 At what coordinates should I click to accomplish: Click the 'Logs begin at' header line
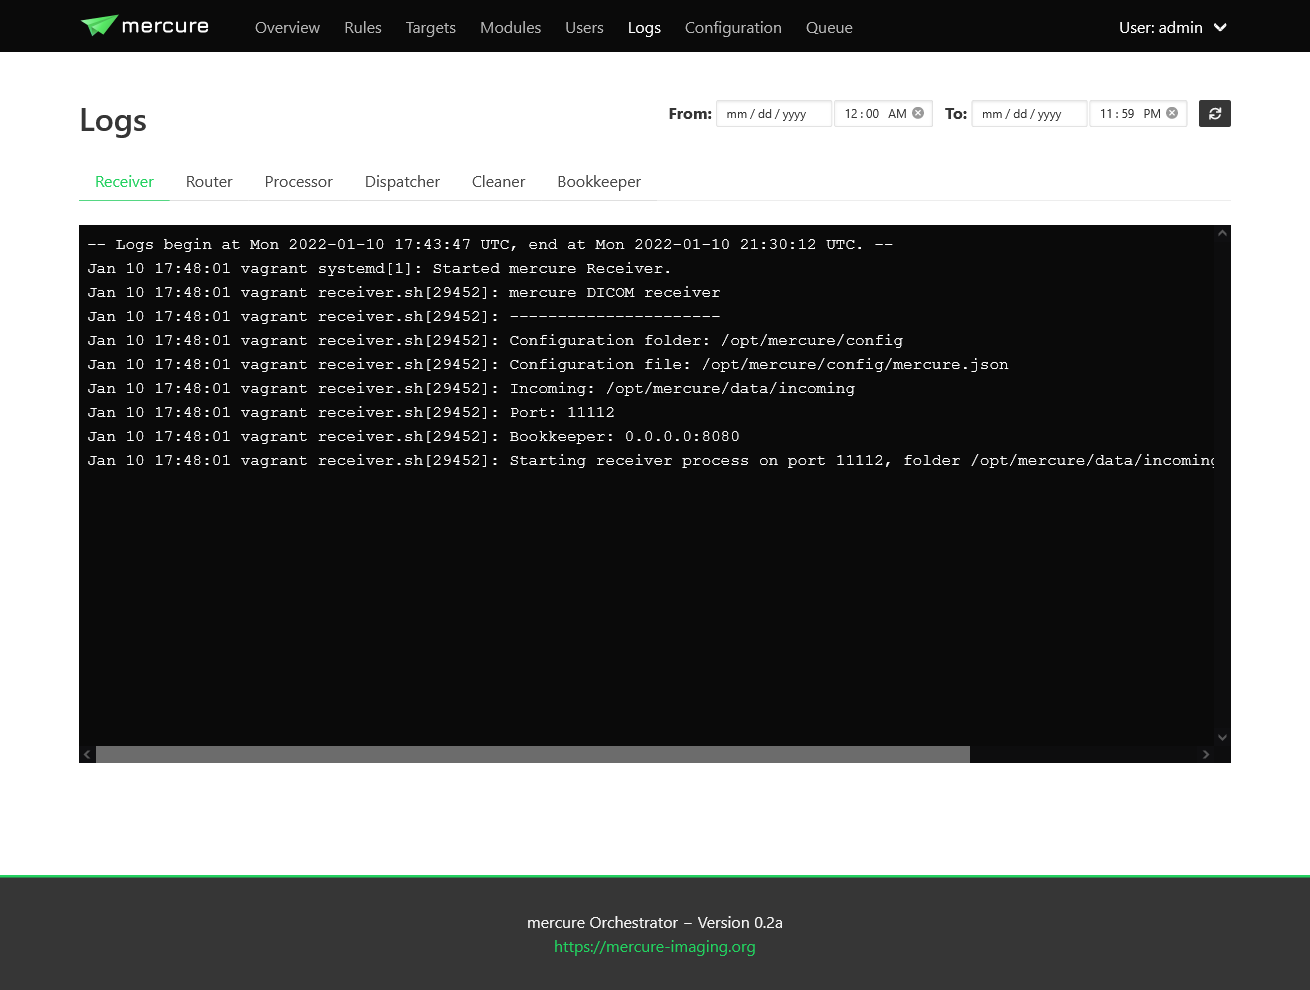[490, 244]
